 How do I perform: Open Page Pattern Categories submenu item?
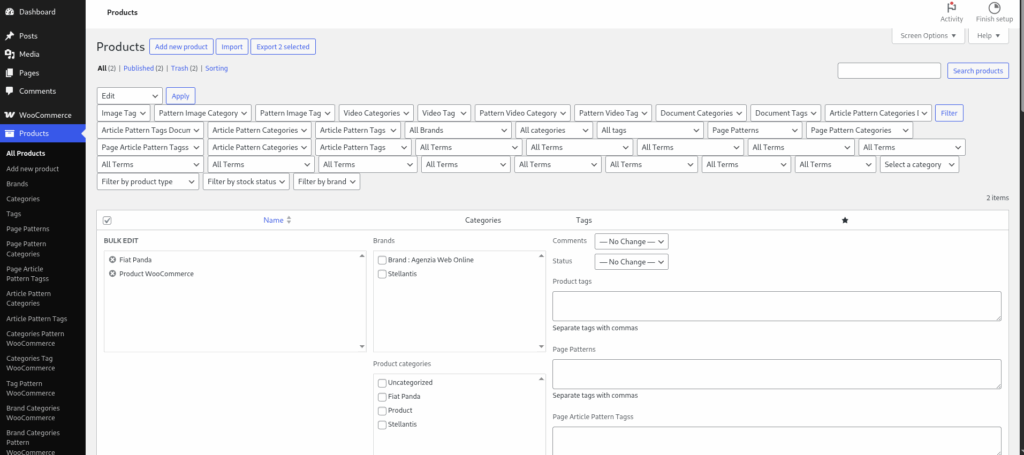[x=26, y=249]
